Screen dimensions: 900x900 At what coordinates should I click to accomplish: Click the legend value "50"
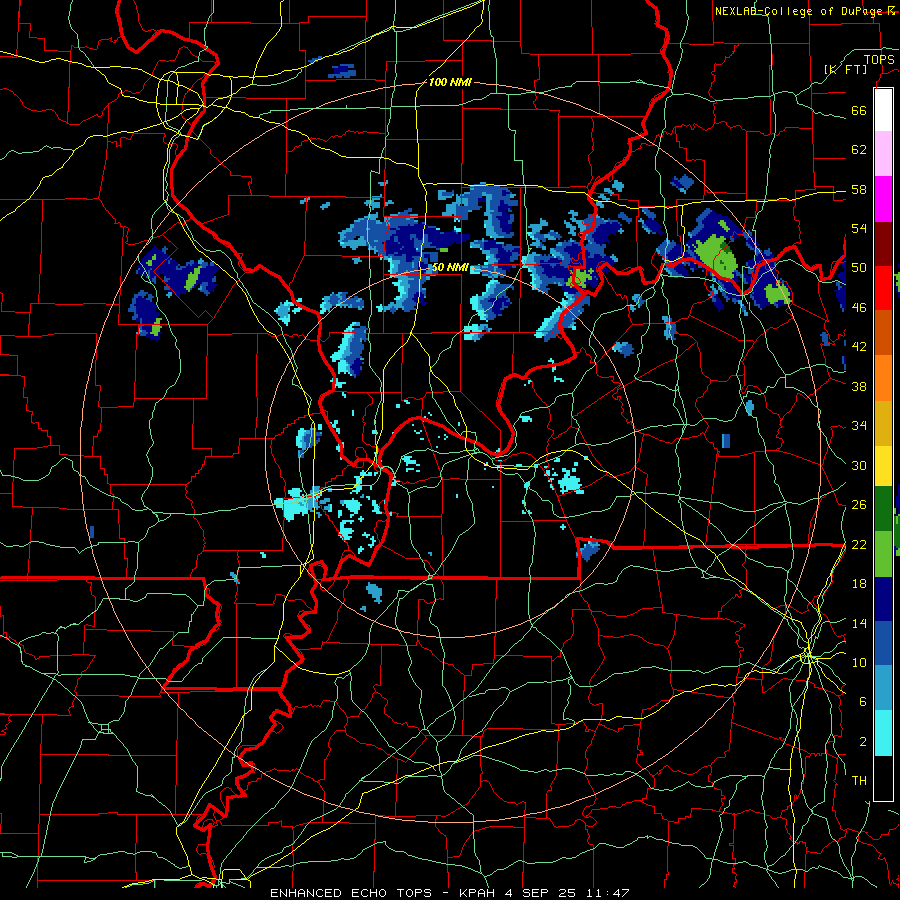[x=859, y=268]
